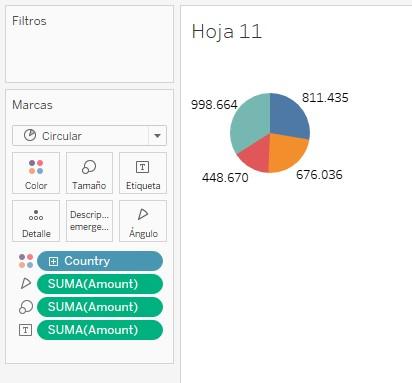Click the Filtros shelf header

coord(29,21)
